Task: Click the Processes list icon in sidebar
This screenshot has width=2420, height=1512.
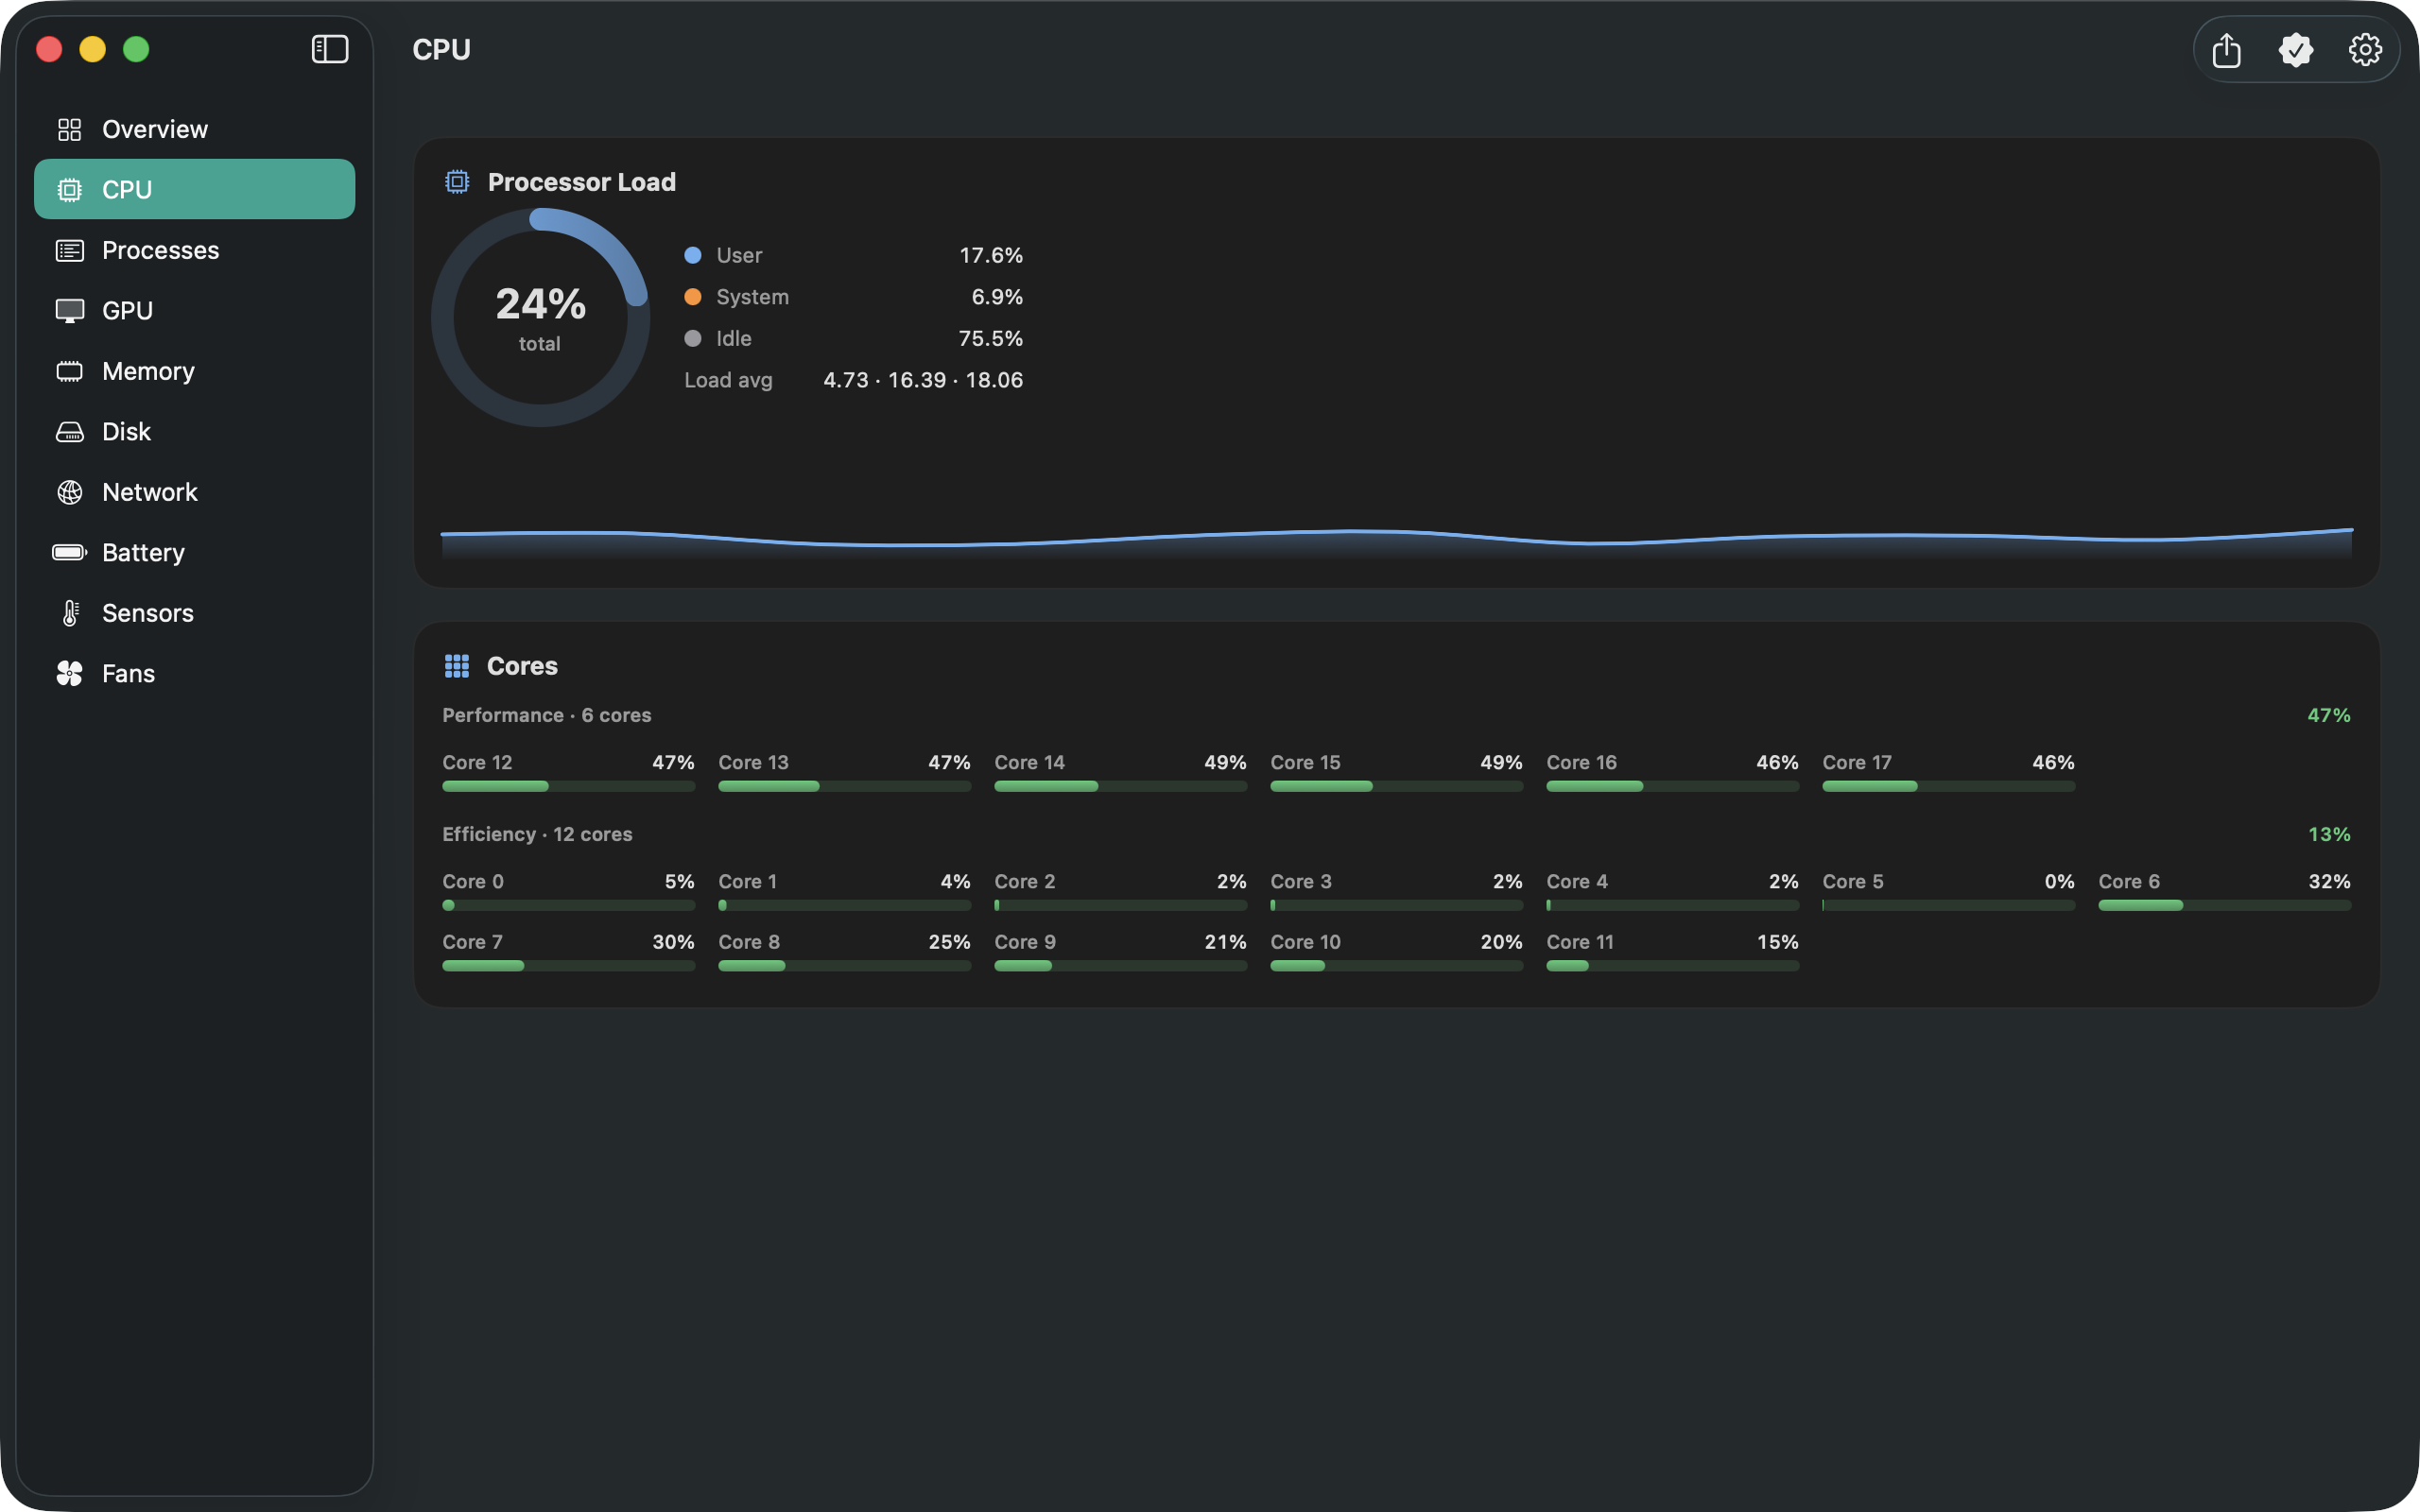Action: pos(69,250)
